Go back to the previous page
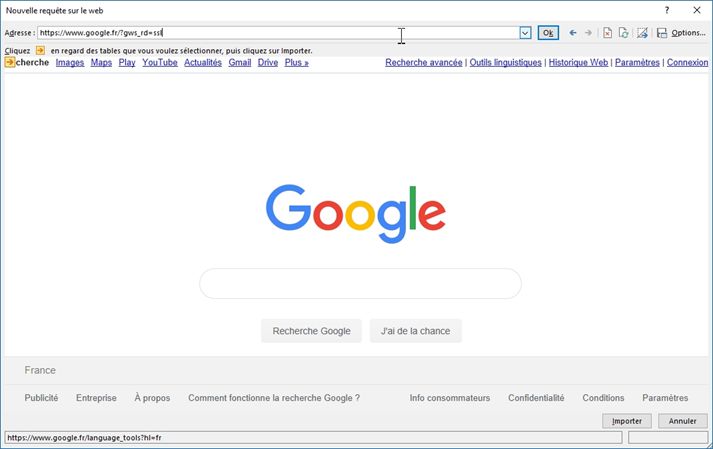The image size is (713, 449). [573, 33]
